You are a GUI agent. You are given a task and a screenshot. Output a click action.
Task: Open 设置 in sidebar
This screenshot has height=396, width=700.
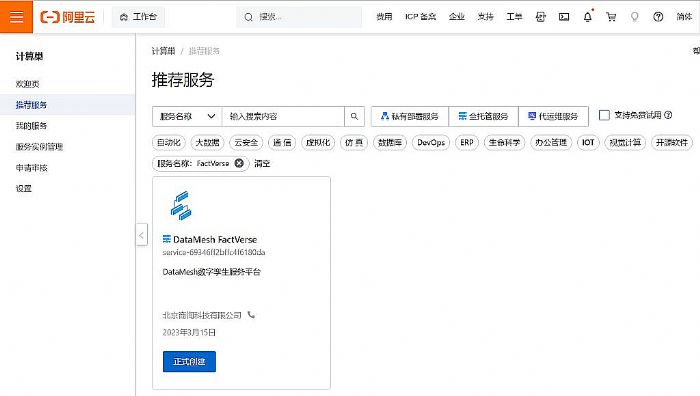(24, 188)
